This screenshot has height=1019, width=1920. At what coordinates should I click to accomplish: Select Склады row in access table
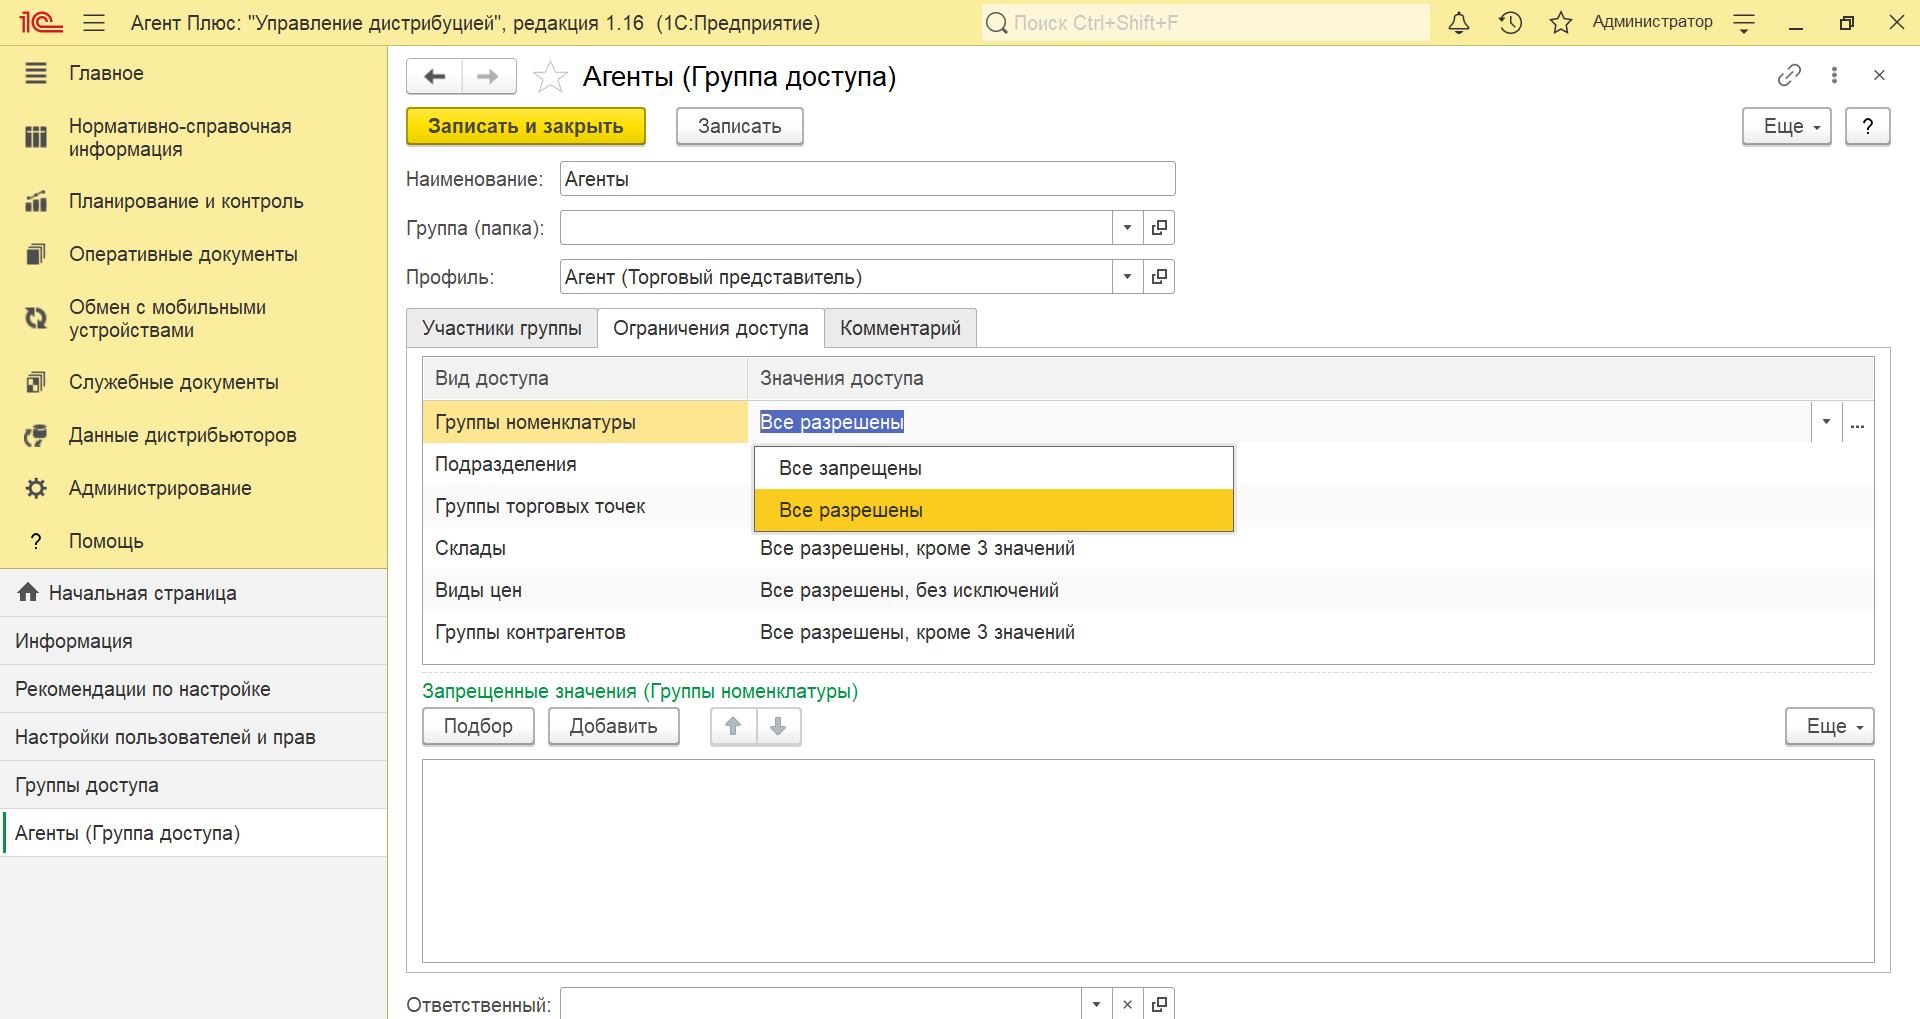tap(1148, 548)
